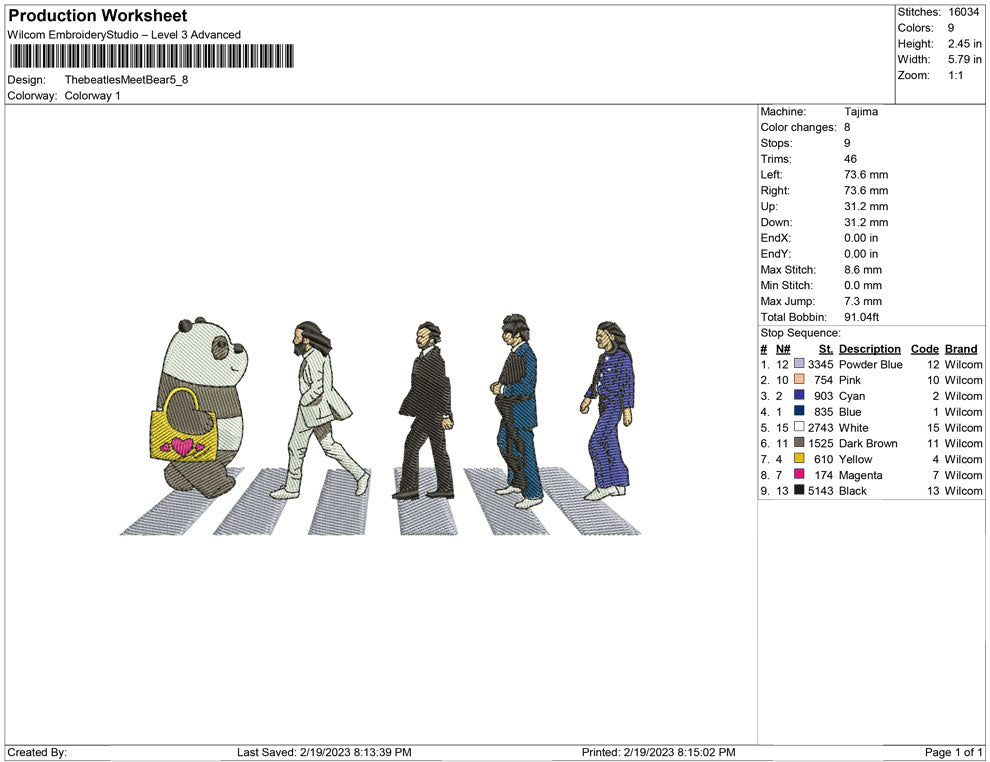
Task: Click the Created By label
Action: pyautogui.click(x=37, y=752)
